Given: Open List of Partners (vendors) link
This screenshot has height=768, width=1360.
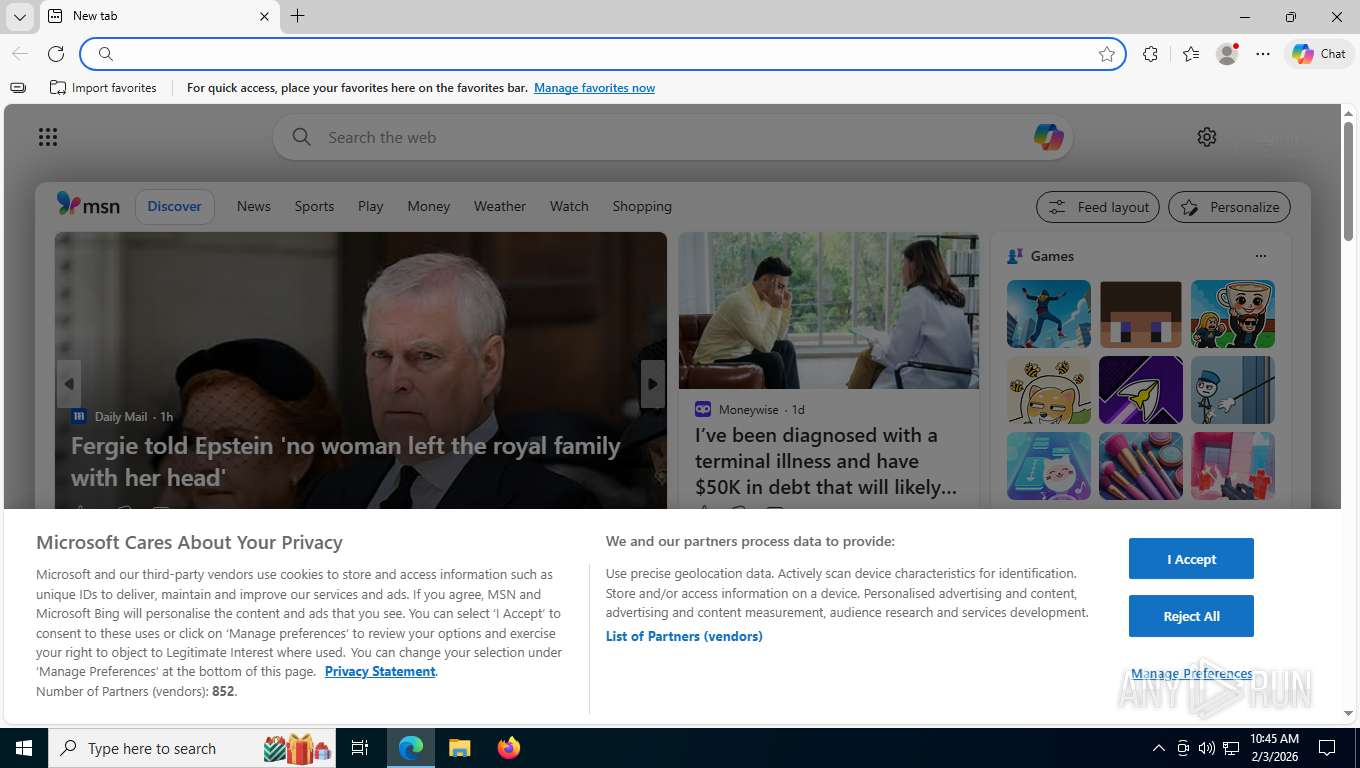Looking at the screenshot, I should coord(684,636).
